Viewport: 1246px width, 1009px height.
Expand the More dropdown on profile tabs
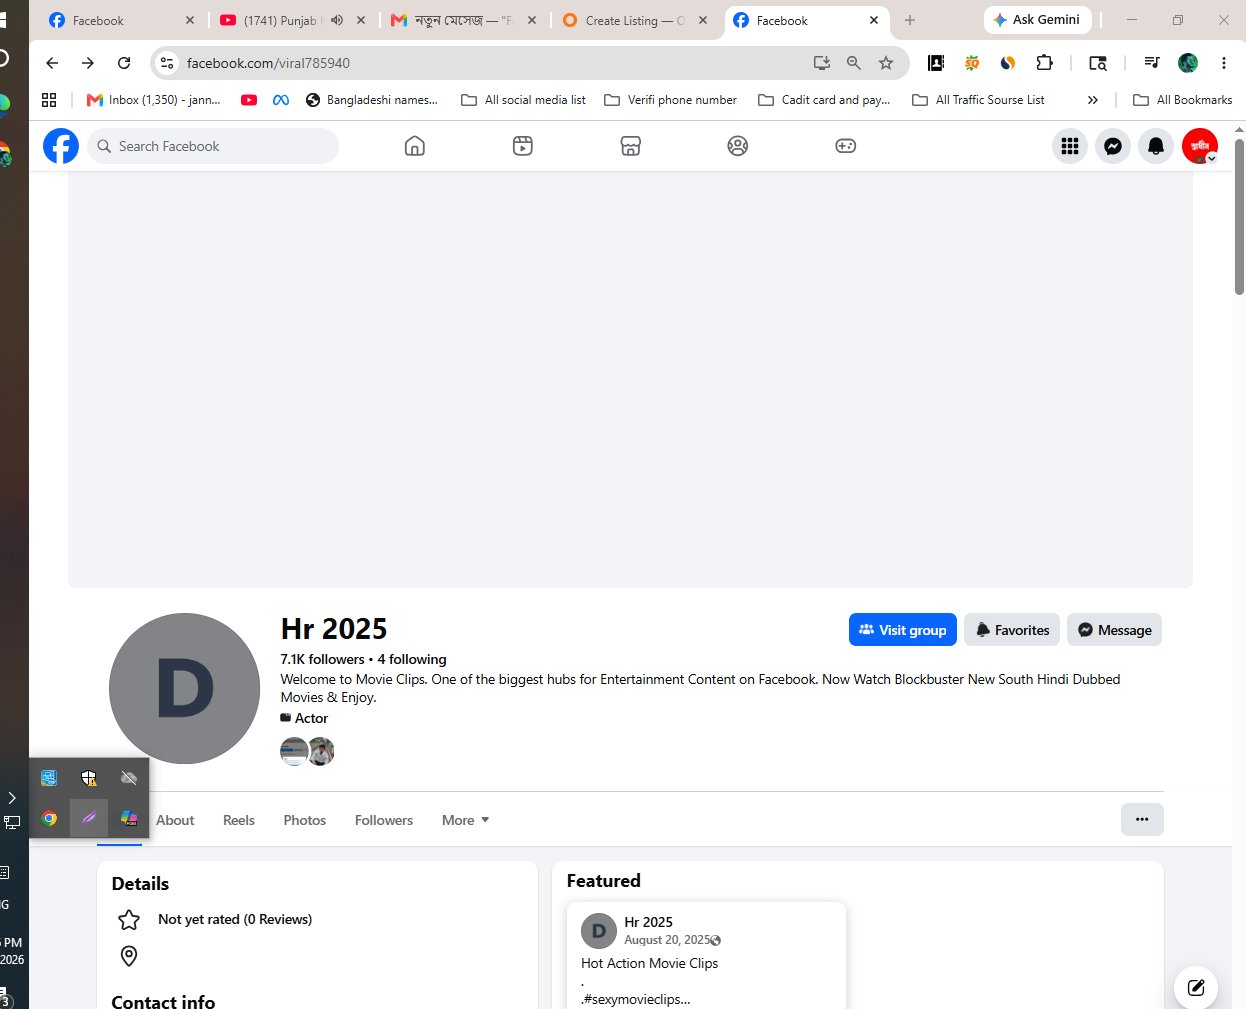(466, 820)
